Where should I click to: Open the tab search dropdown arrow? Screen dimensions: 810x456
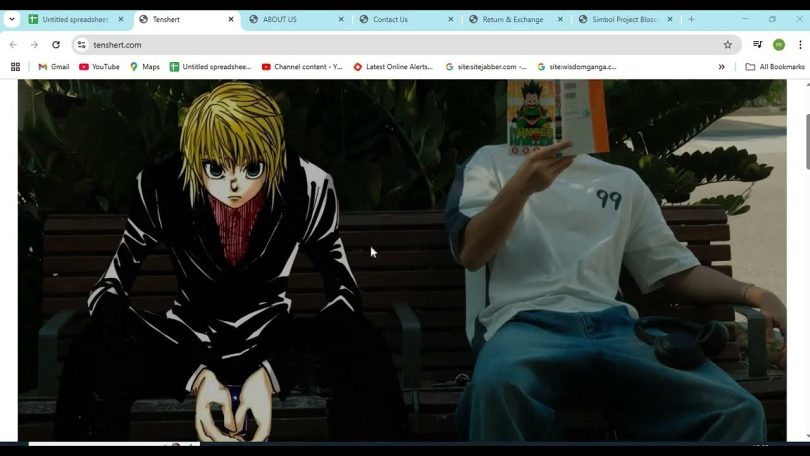point(11,19)
